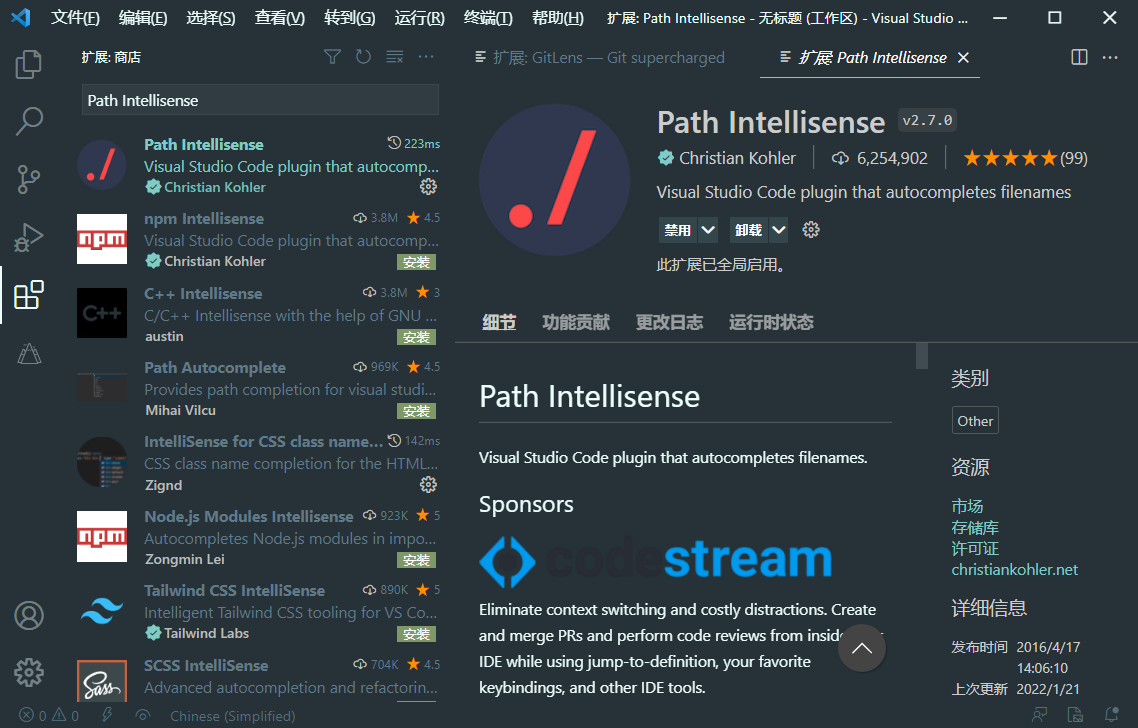Open the 文件(F) menu
Image resolution: width=1138 pixels, height=728 pixels.
pos(75,17)
